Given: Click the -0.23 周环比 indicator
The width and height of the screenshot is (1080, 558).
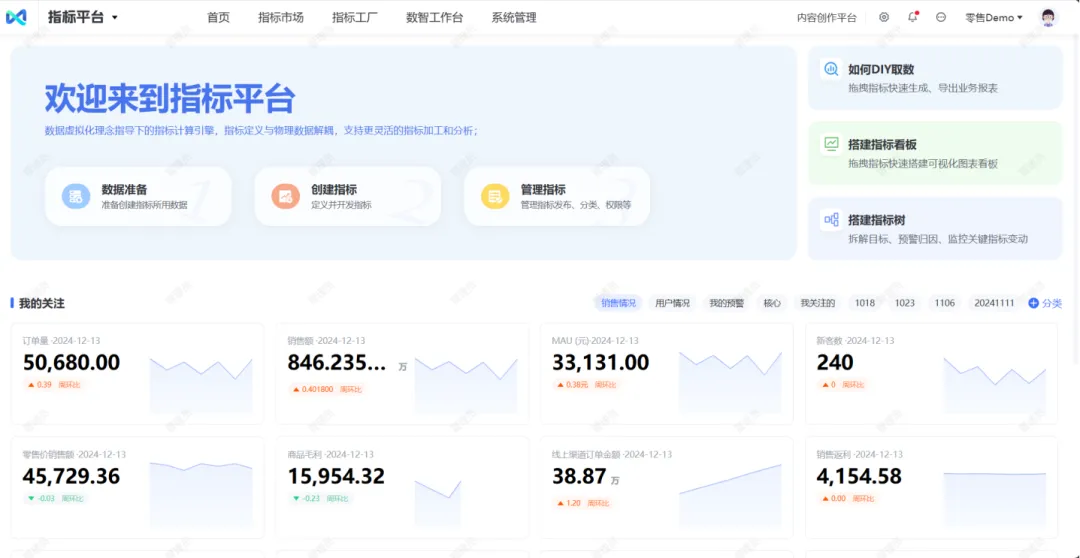Looking at the screenshot, I should (x=320, y=498).
